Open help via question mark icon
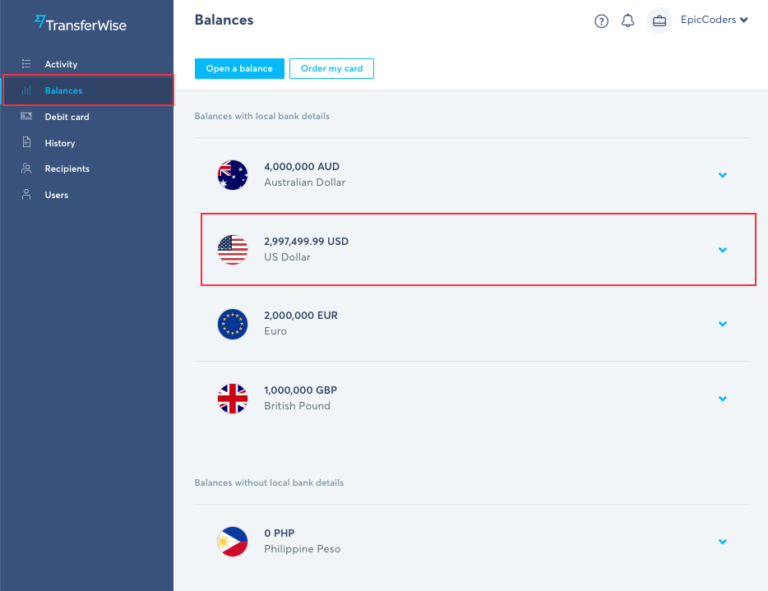768x591 pixels. [x=601, y=21]
